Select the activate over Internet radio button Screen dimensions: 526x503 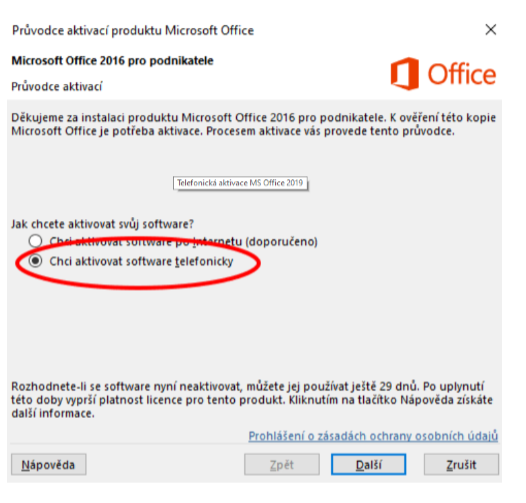coord(35,241)
